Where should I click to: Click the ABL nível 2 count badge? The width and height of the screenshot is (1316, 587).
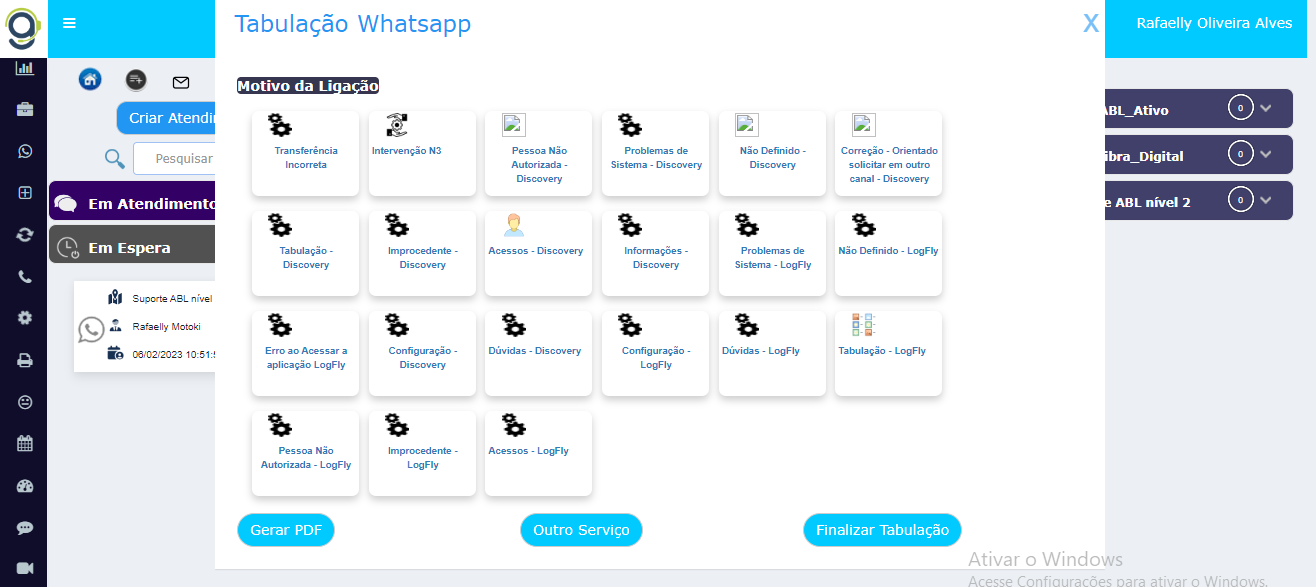pyautogui.click(x=1240, y=200)
